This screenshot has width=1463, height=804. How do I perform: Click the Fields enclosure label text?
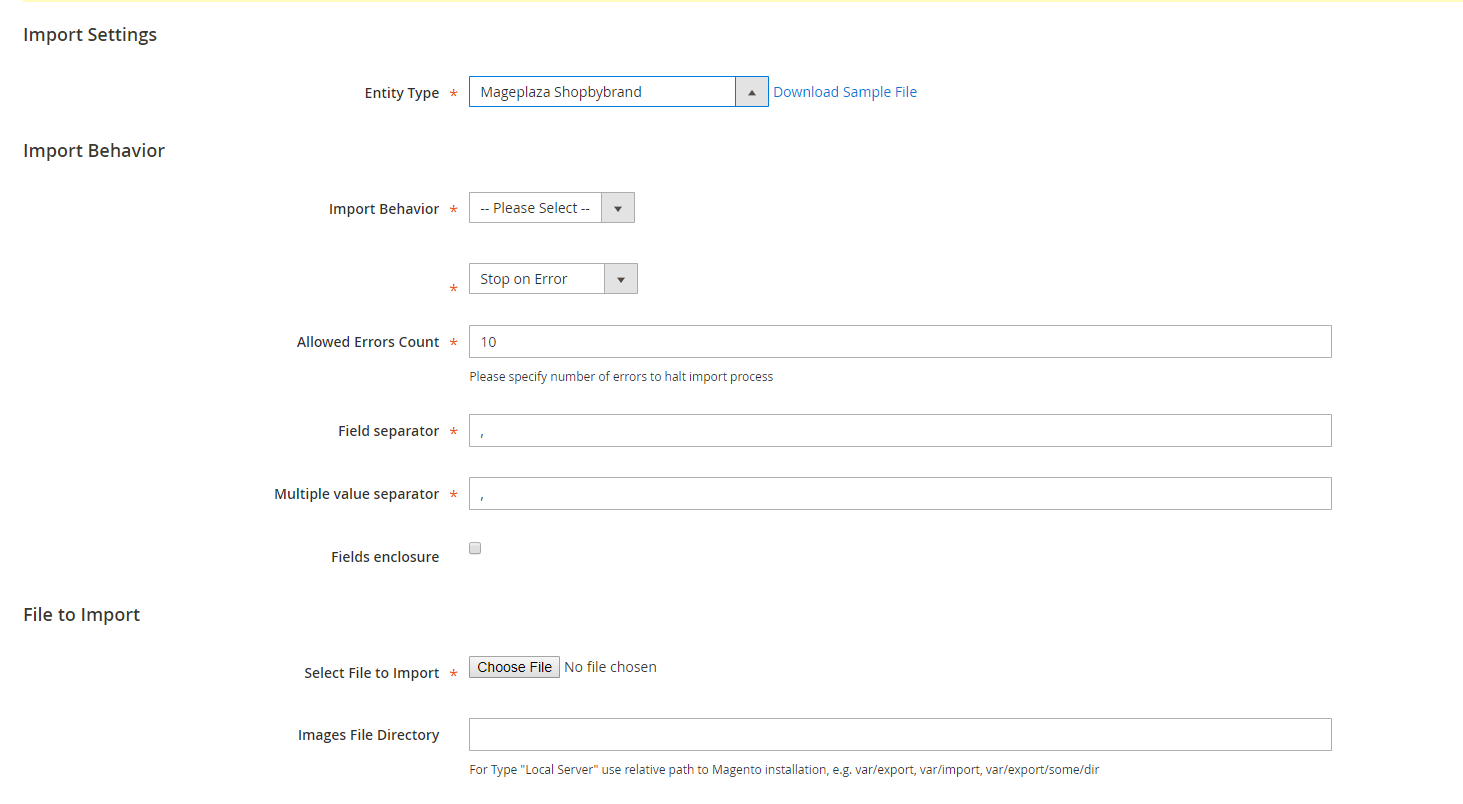(x=385, y=557)
